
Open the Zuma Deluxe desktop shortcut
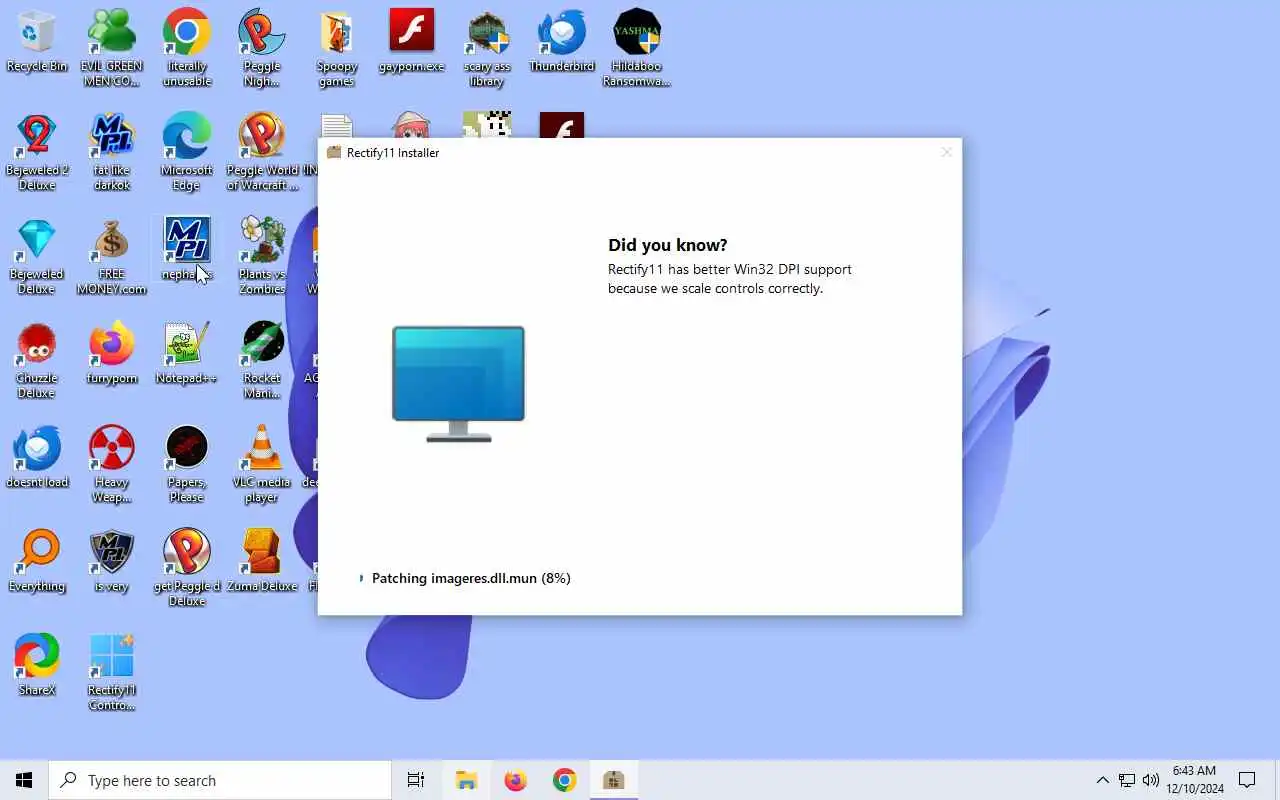[x=262, y=561]
